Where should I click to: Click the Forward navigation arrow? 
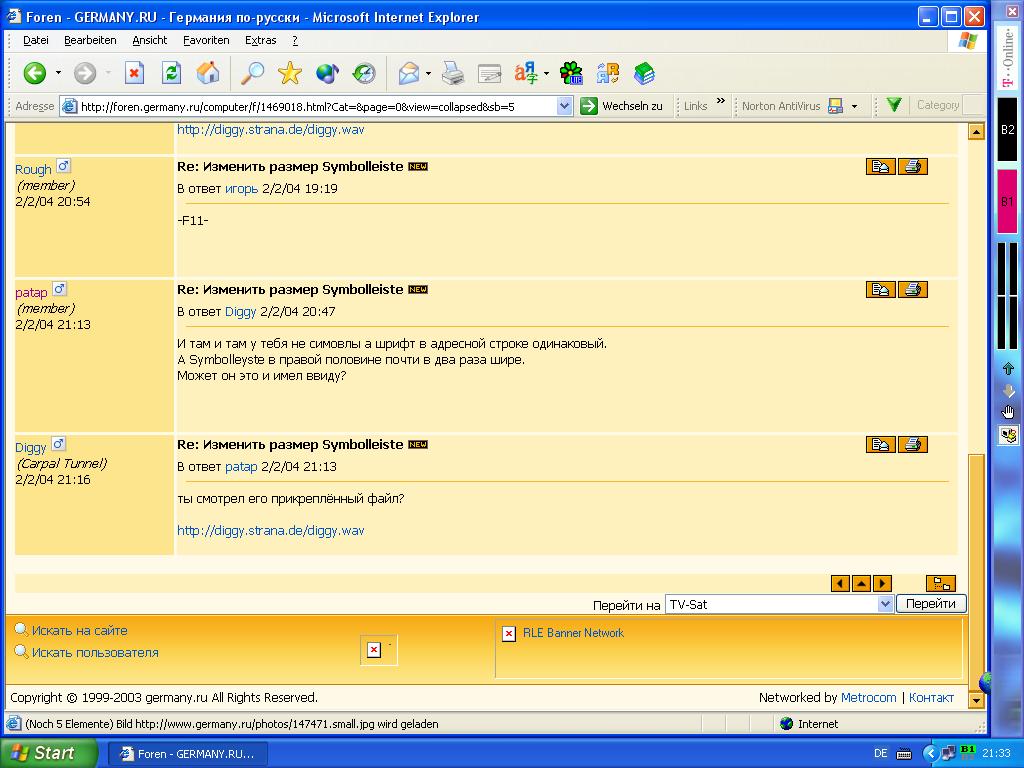coord(84,73)
